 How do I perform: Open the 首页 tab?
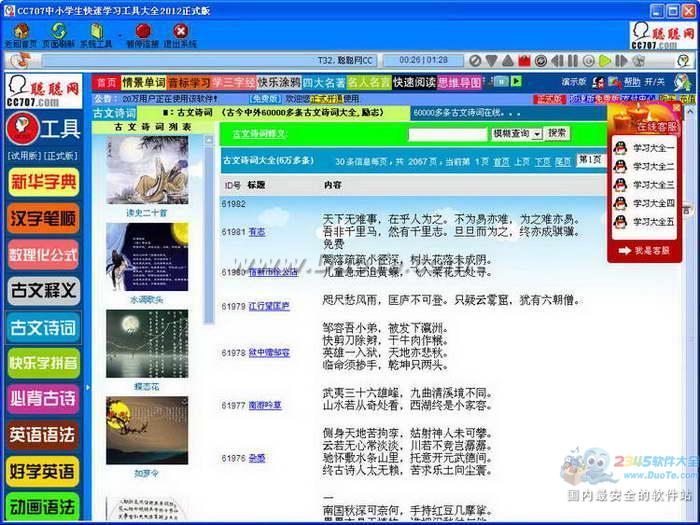click(x=107, y=82)
